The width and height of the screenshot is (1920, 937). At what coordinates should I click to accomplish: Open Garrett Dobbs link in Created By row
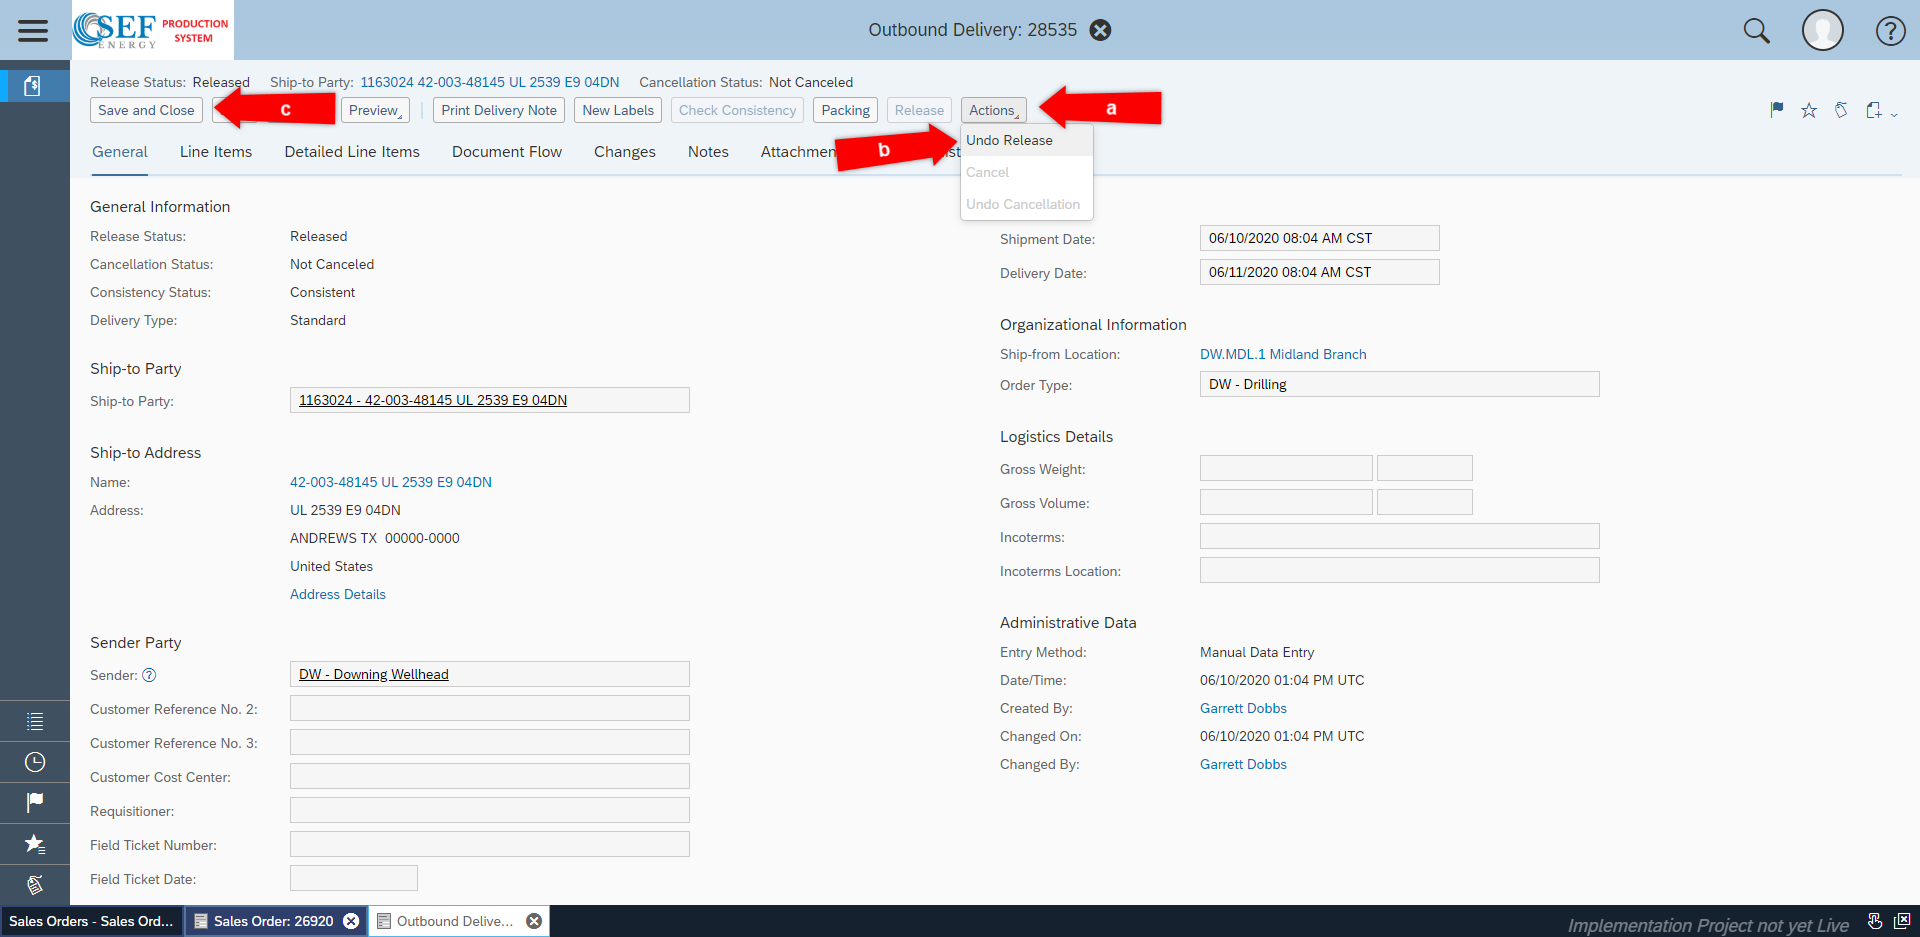click(1243, 708)
